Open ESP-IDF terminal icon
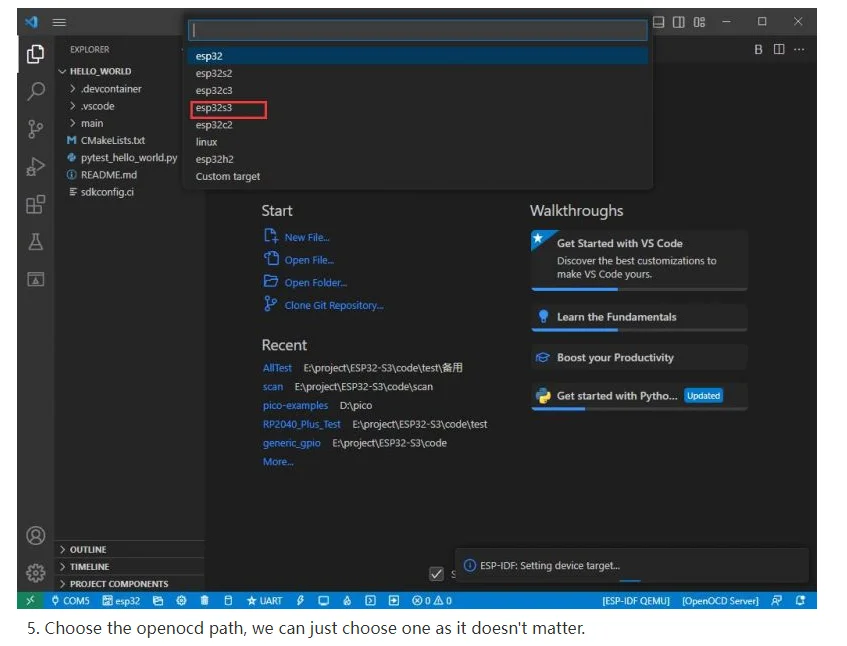Screen dimensions: 847x646 [x=370, y=601]
